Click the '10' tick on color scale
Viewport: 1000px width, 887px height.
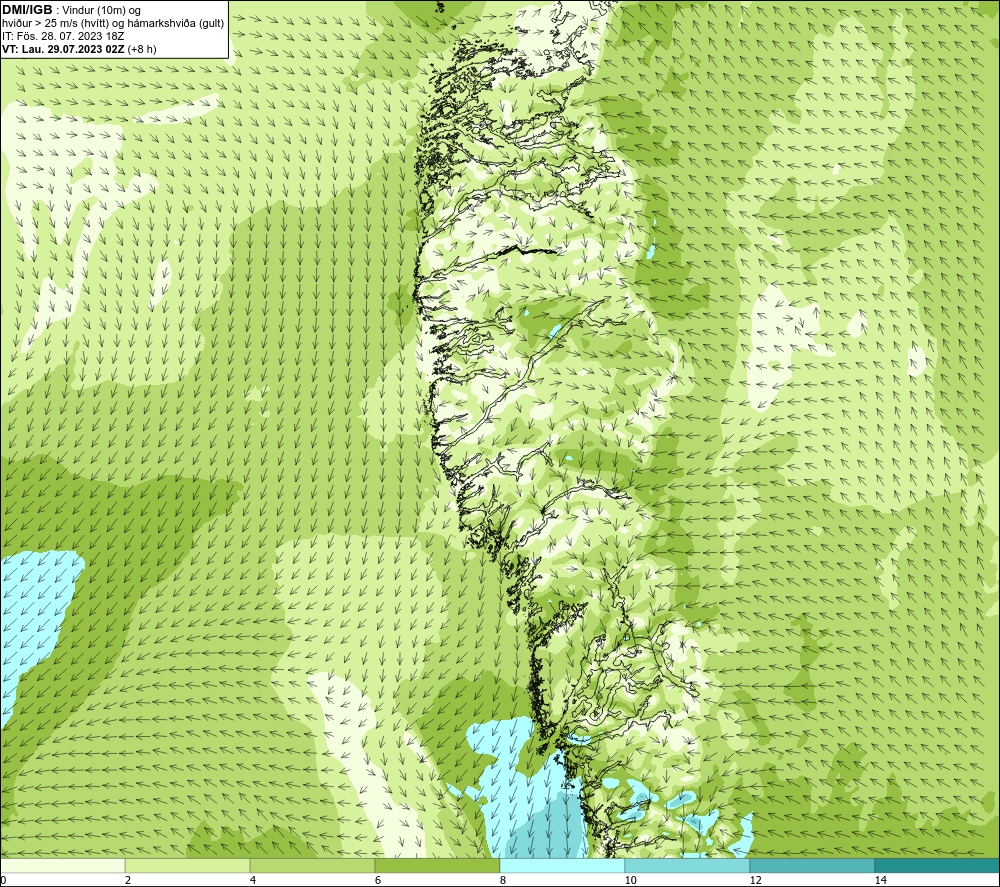point(631,880)
